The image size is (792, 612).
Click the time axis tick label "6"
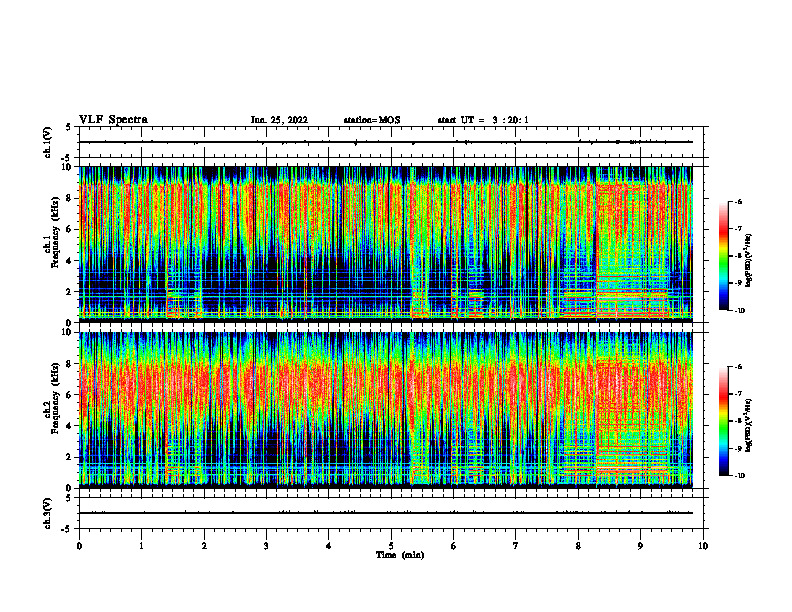pyautogui.click(x=454, y=546)
